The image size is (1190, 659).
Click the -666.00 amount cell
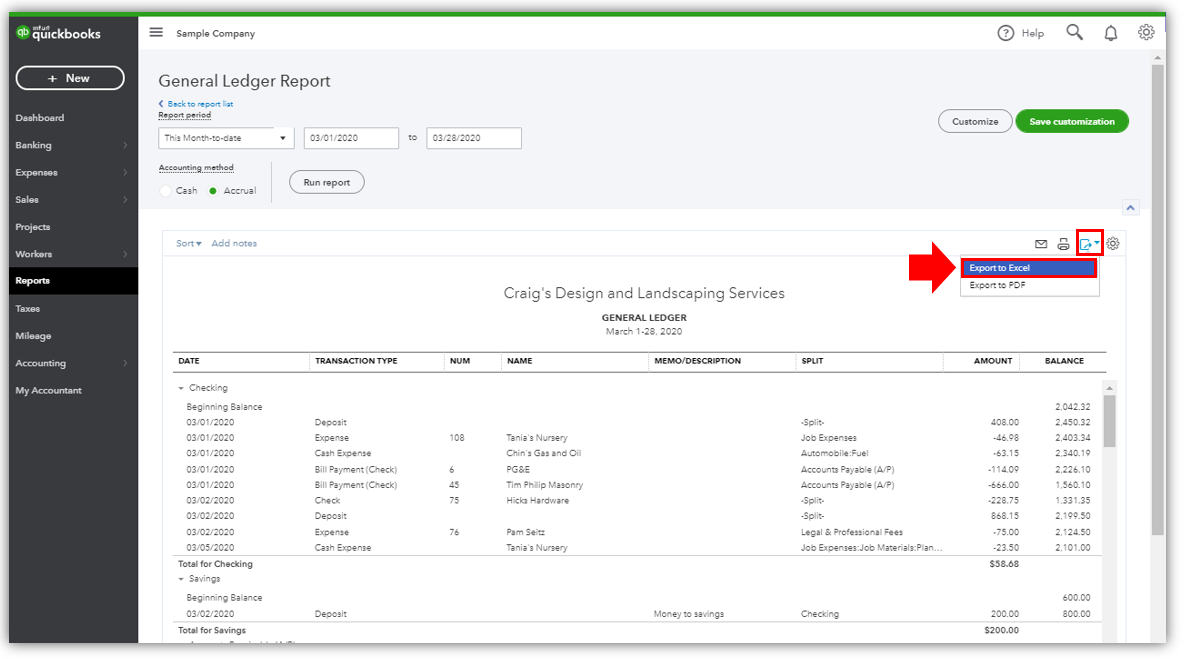coord(1003,485)
